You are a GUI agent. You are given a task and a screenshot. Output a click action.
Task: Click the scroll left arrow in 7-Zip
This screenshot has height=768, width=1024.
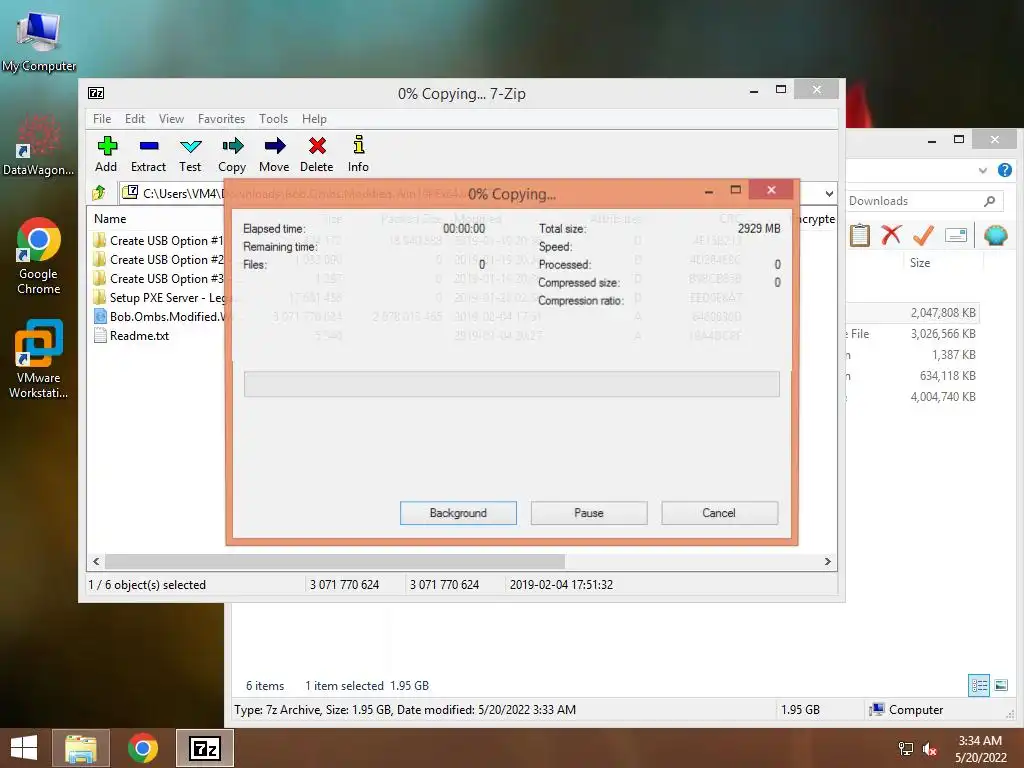click(x=96, y=562)
